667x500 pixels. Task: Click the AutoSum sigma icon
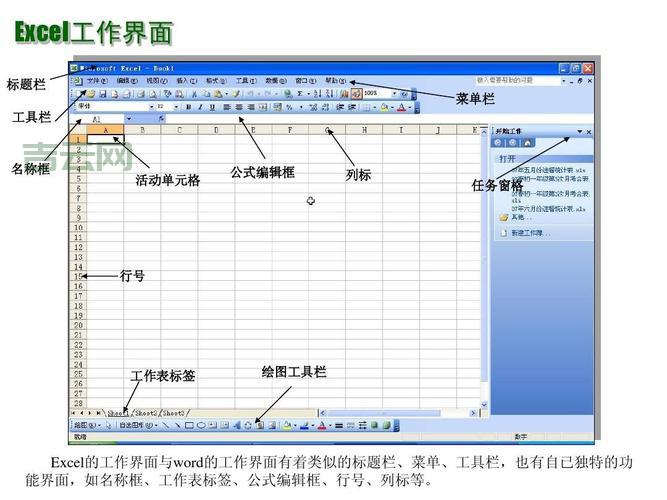300,94
